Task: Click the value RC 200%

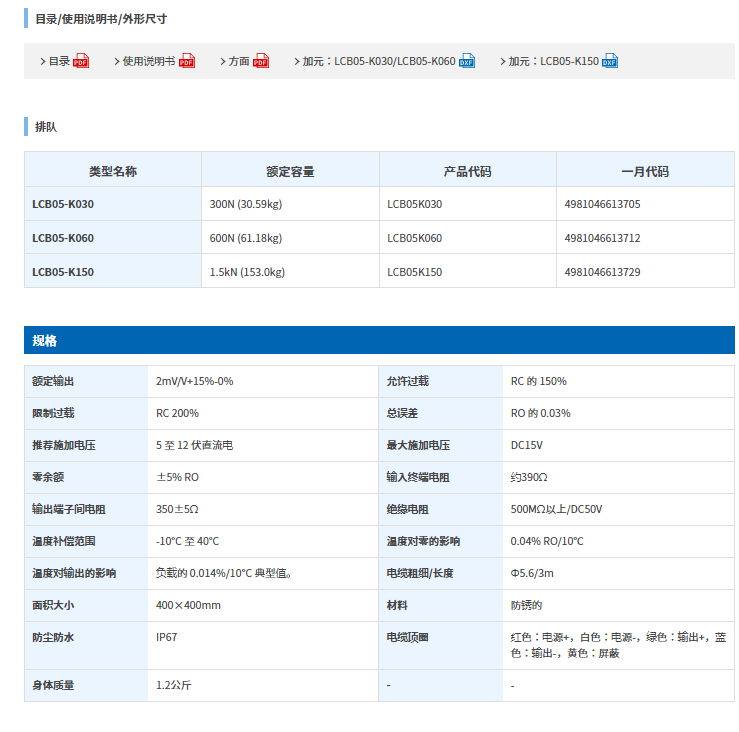Action: pyautogui.click(x=177, y=413)
